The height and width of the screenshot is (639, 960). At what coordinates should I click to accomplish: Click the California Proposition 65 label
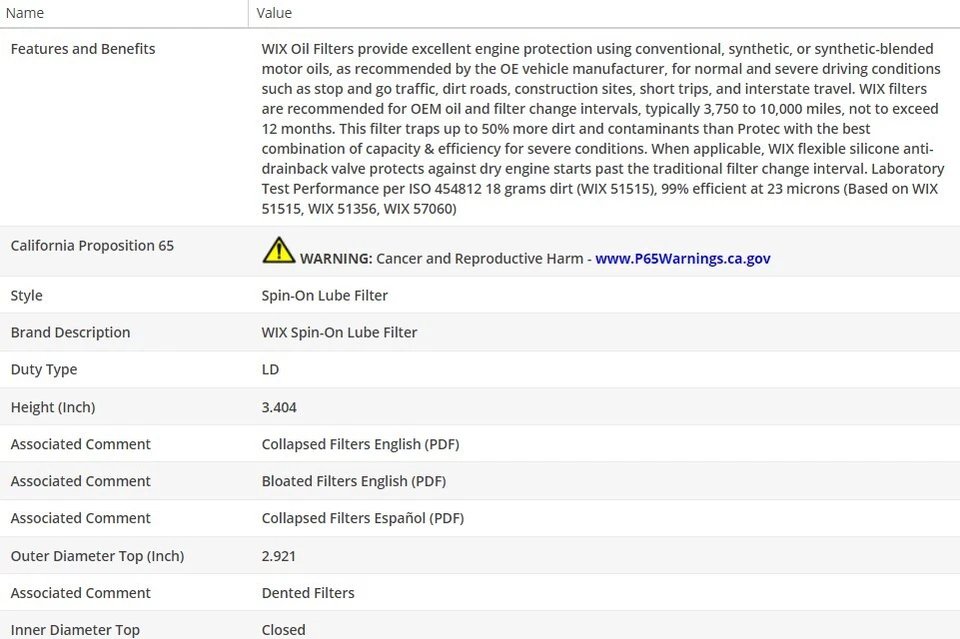click(x=92, y=246)
